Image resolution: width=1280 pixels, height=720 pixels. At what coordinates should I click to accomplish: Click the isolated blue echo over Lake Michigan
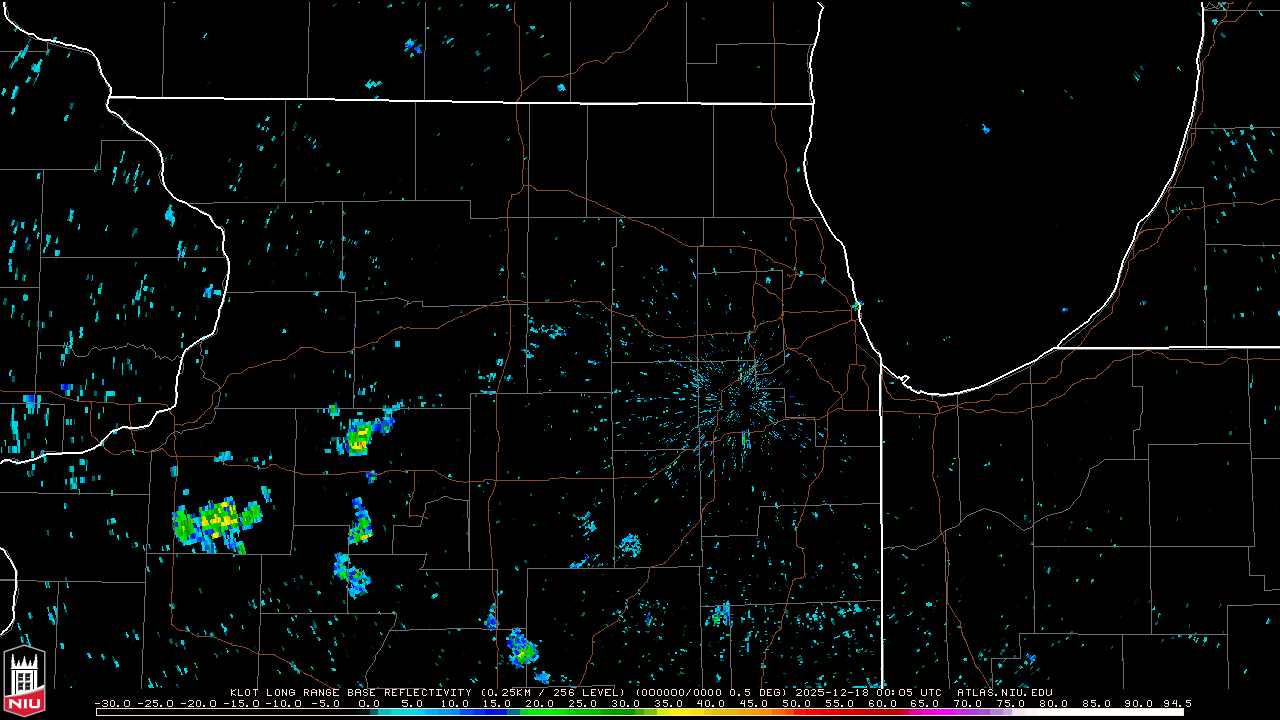985,129
